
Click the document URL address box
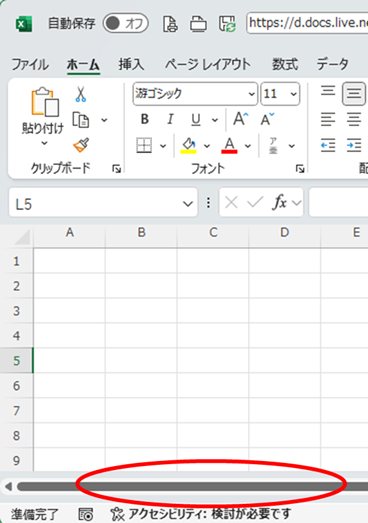307,23
